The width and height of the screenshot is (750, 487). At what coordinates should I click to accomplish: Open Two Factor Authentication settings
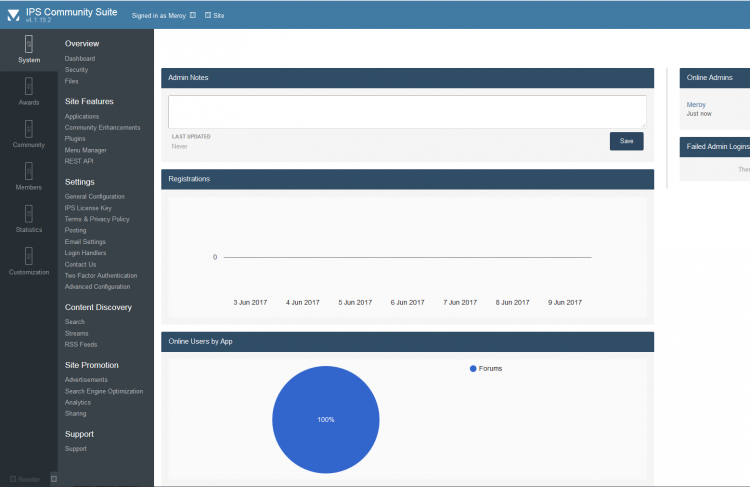[x=101, y=275]
